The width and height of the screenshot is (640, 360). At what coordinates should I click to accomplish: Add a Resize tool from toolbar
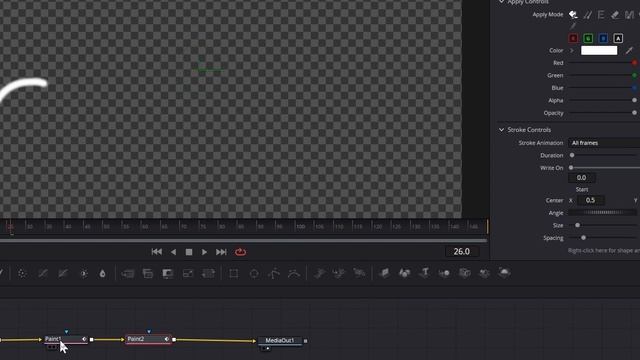tap(188, 273)
